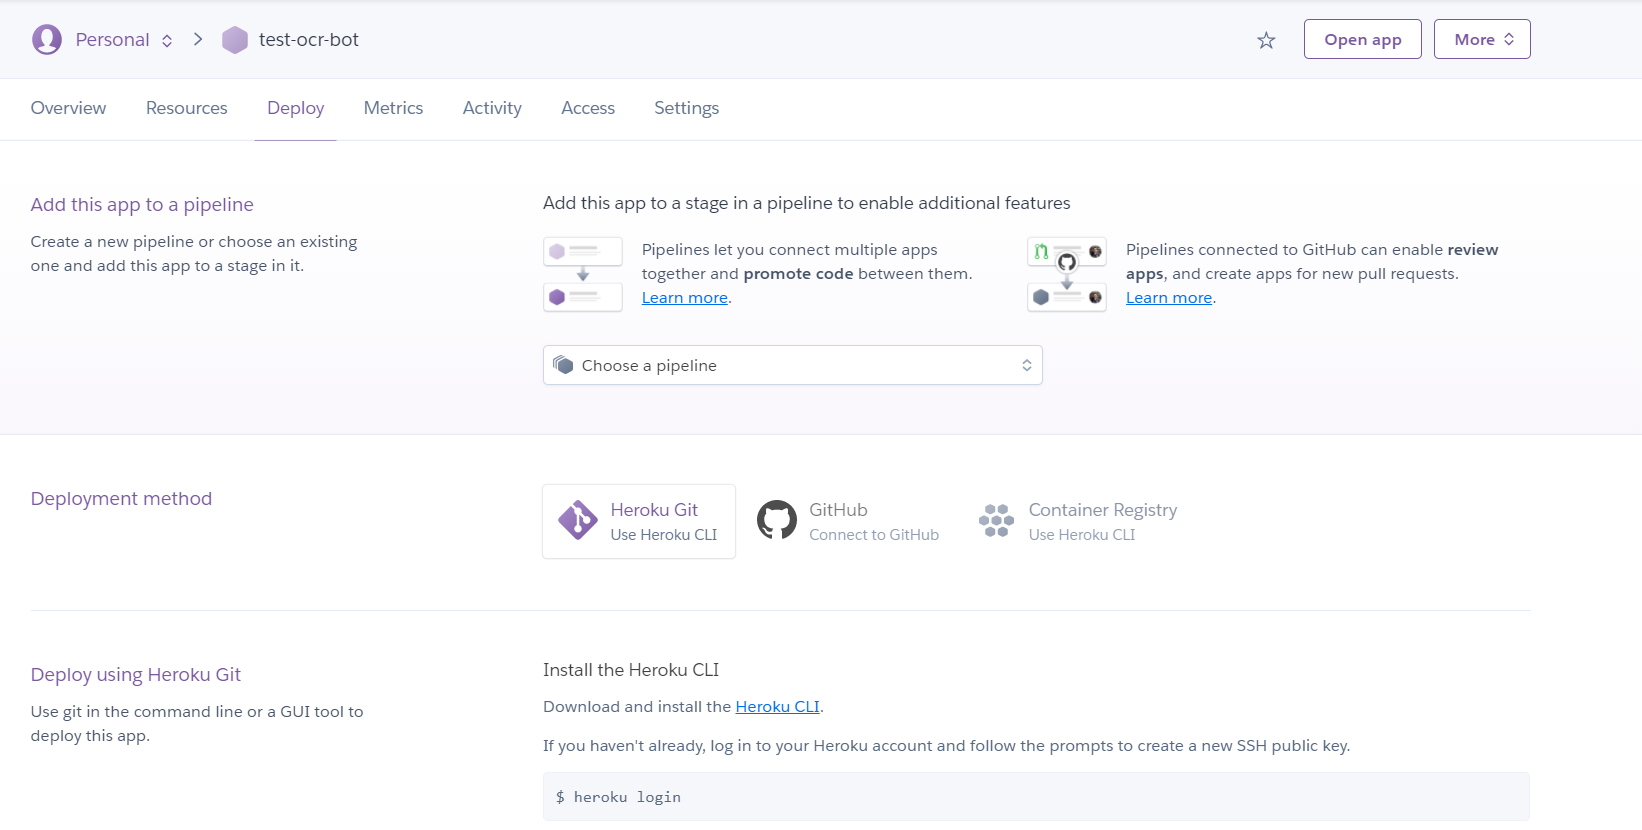Expand the Personal account switcher
This screenshot has height=830, width=1642.
click(x=124, y=40)
